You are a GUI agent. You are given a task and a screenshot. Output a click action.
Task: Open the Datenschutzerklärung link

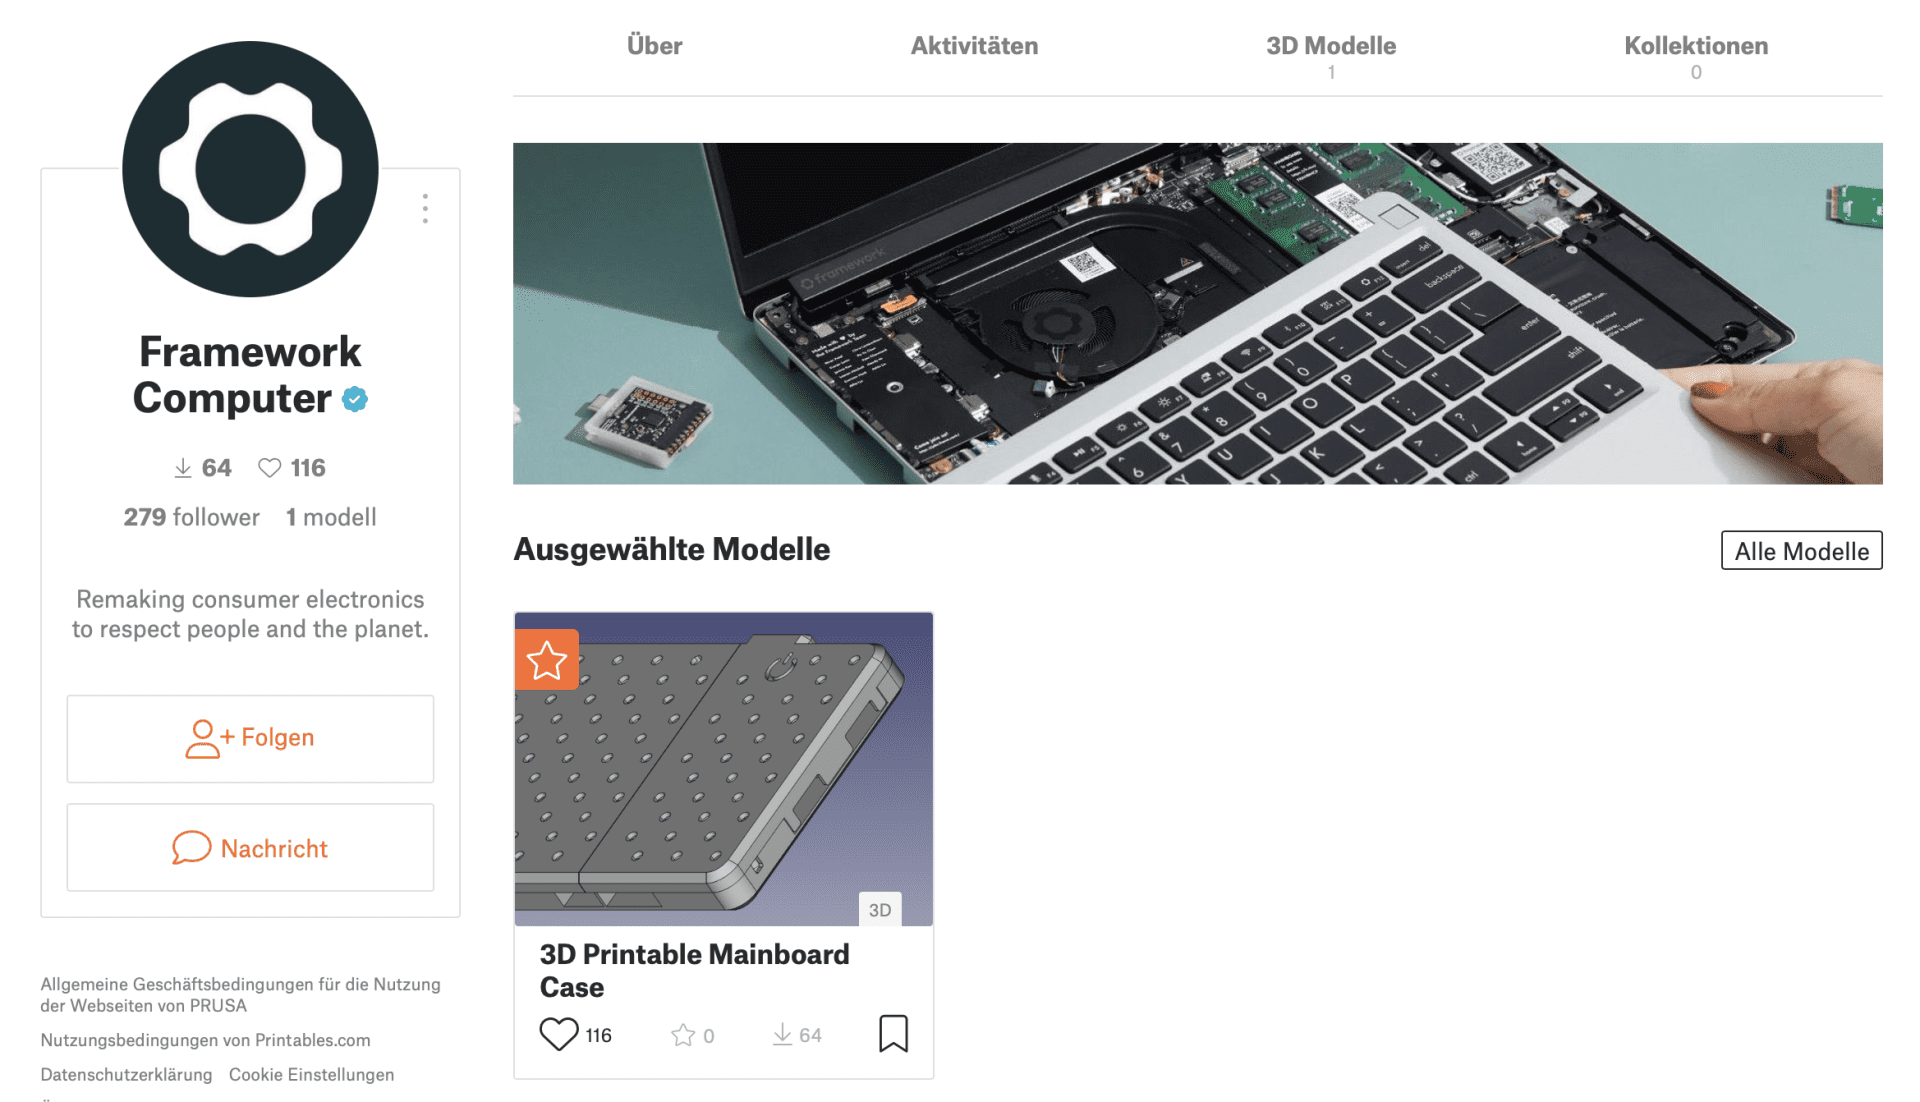[126, 1075]
